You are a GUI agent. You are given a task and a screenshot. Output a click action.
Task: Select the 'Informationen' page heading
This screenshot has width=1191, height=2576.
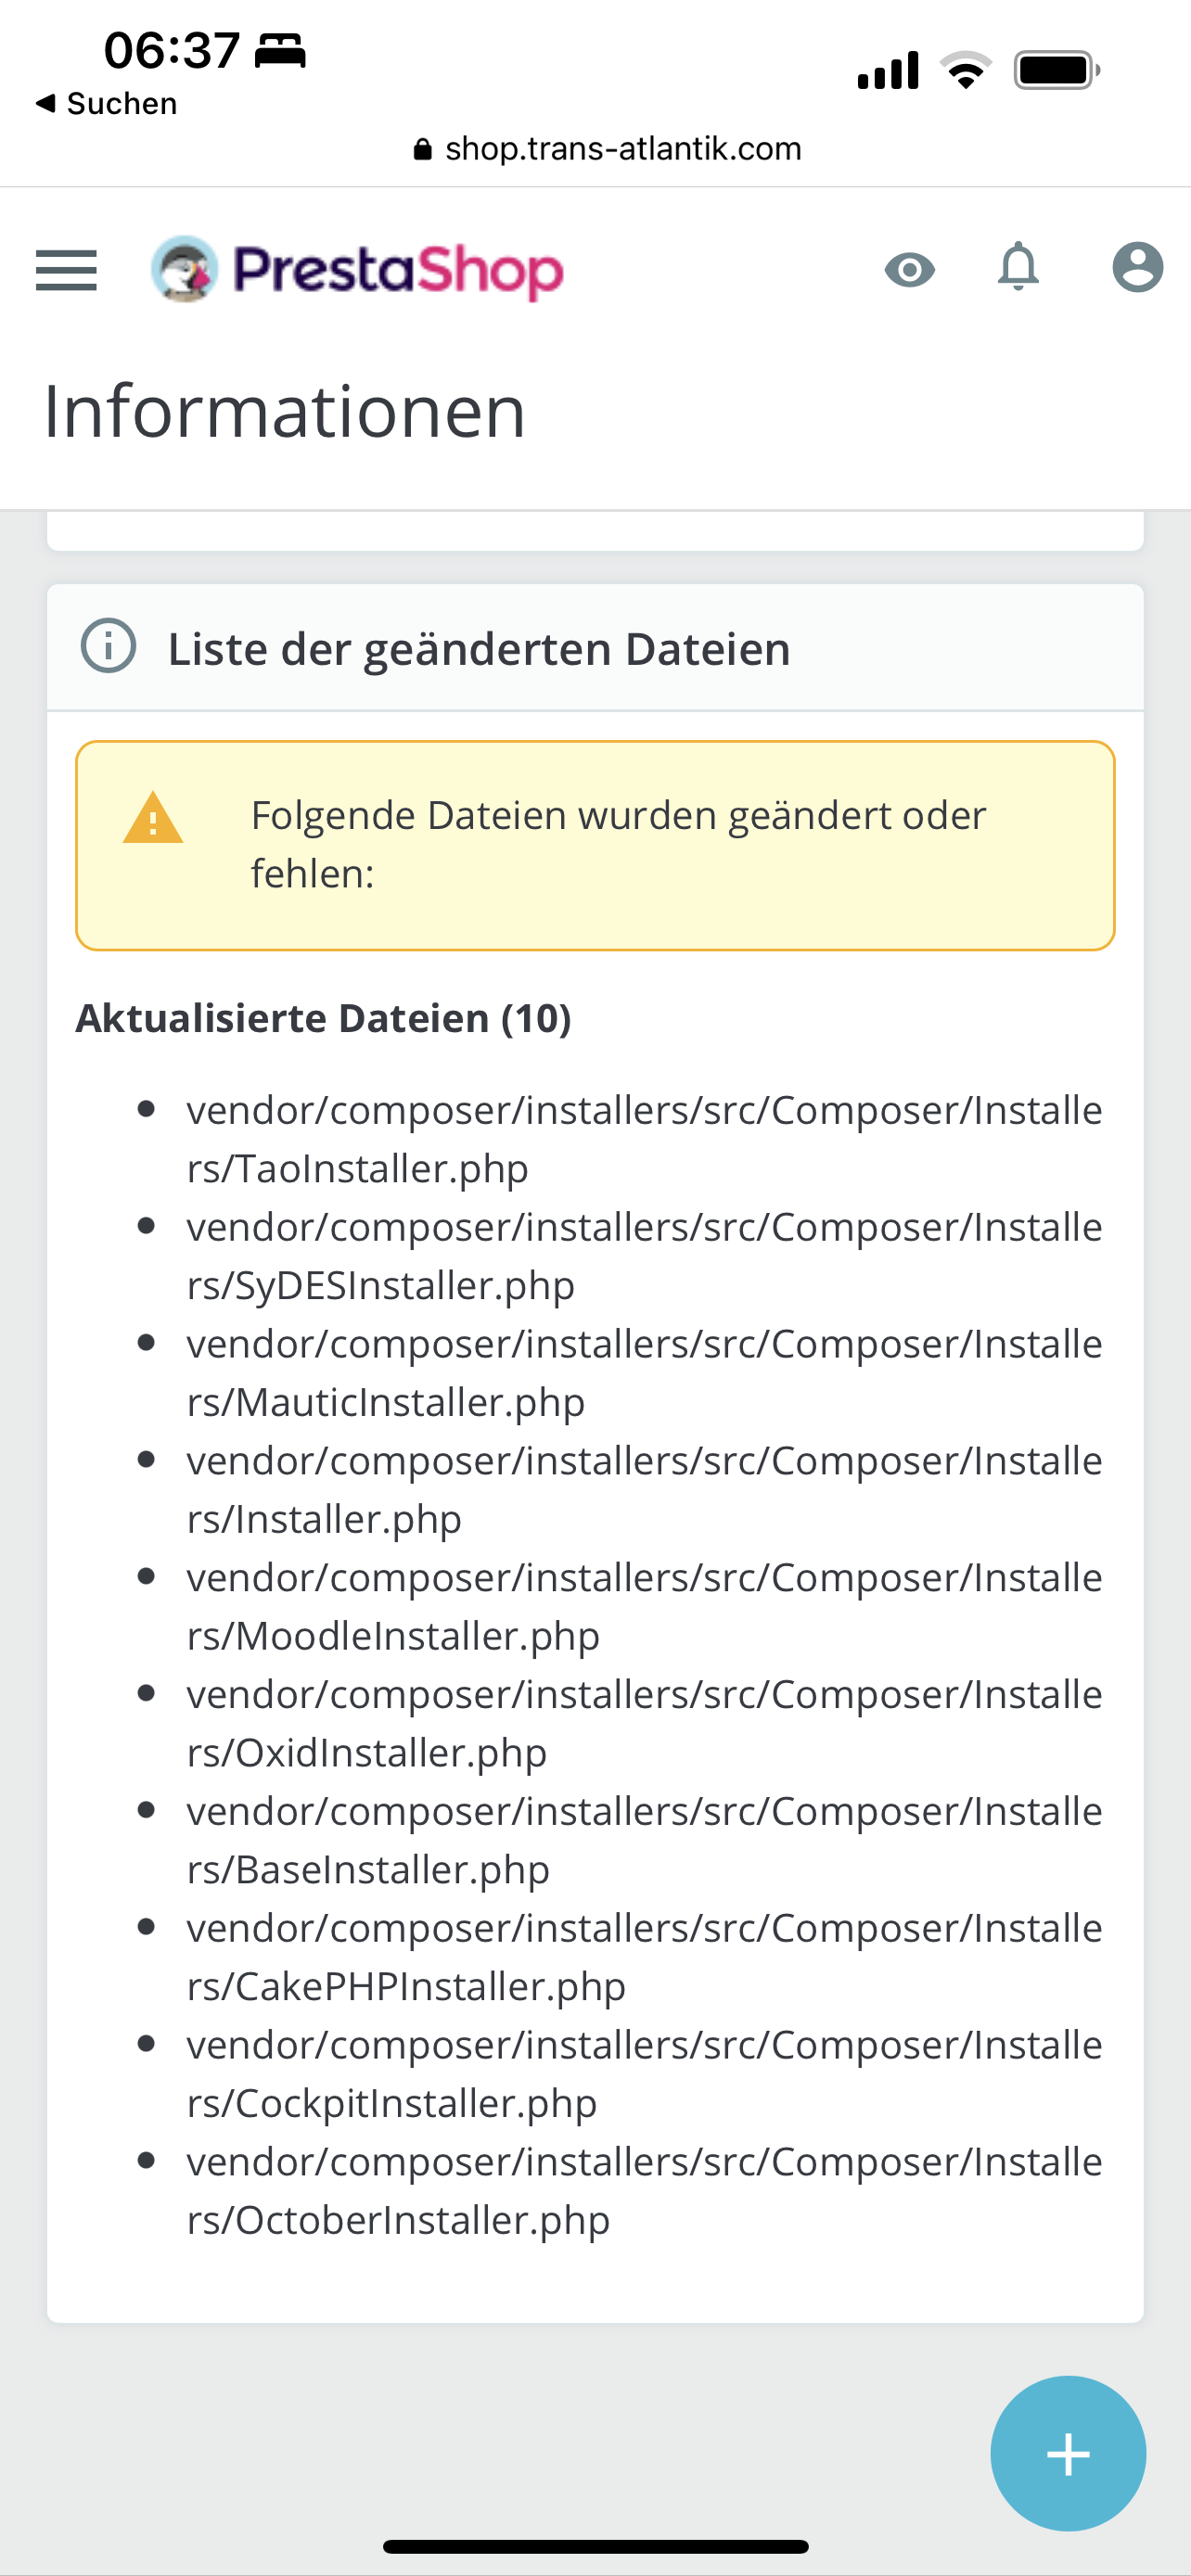coord(283,410)
